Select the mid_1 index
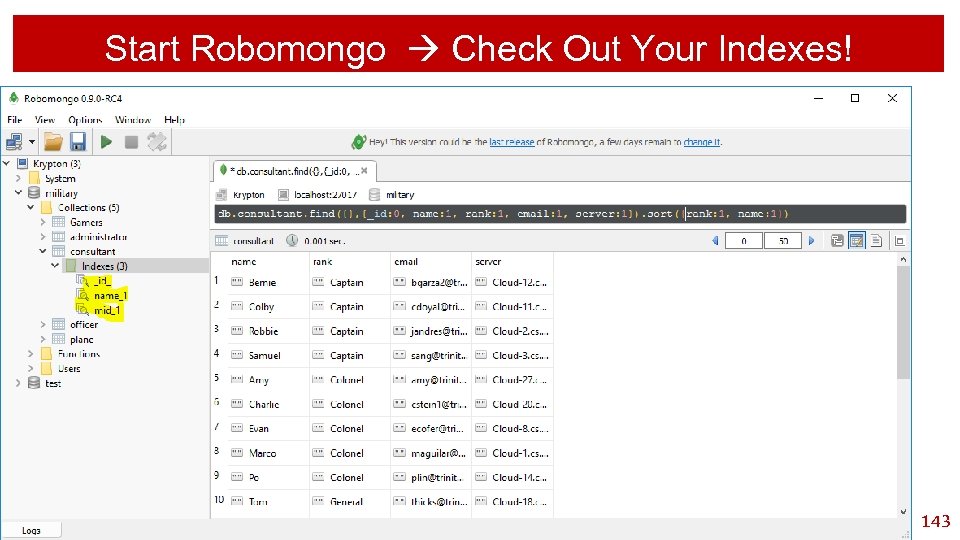Screen dimensions: 960x540 point(107,310)
